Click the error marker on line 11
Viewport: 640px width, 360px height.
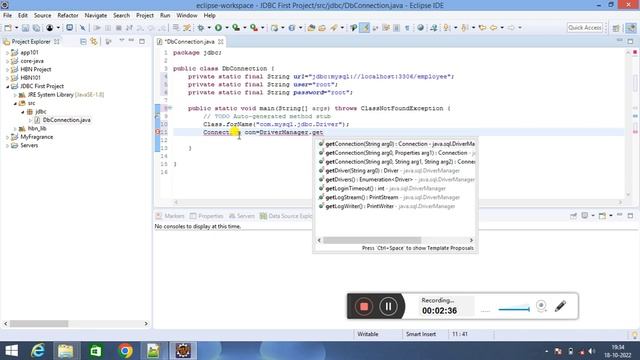point(158,132)
